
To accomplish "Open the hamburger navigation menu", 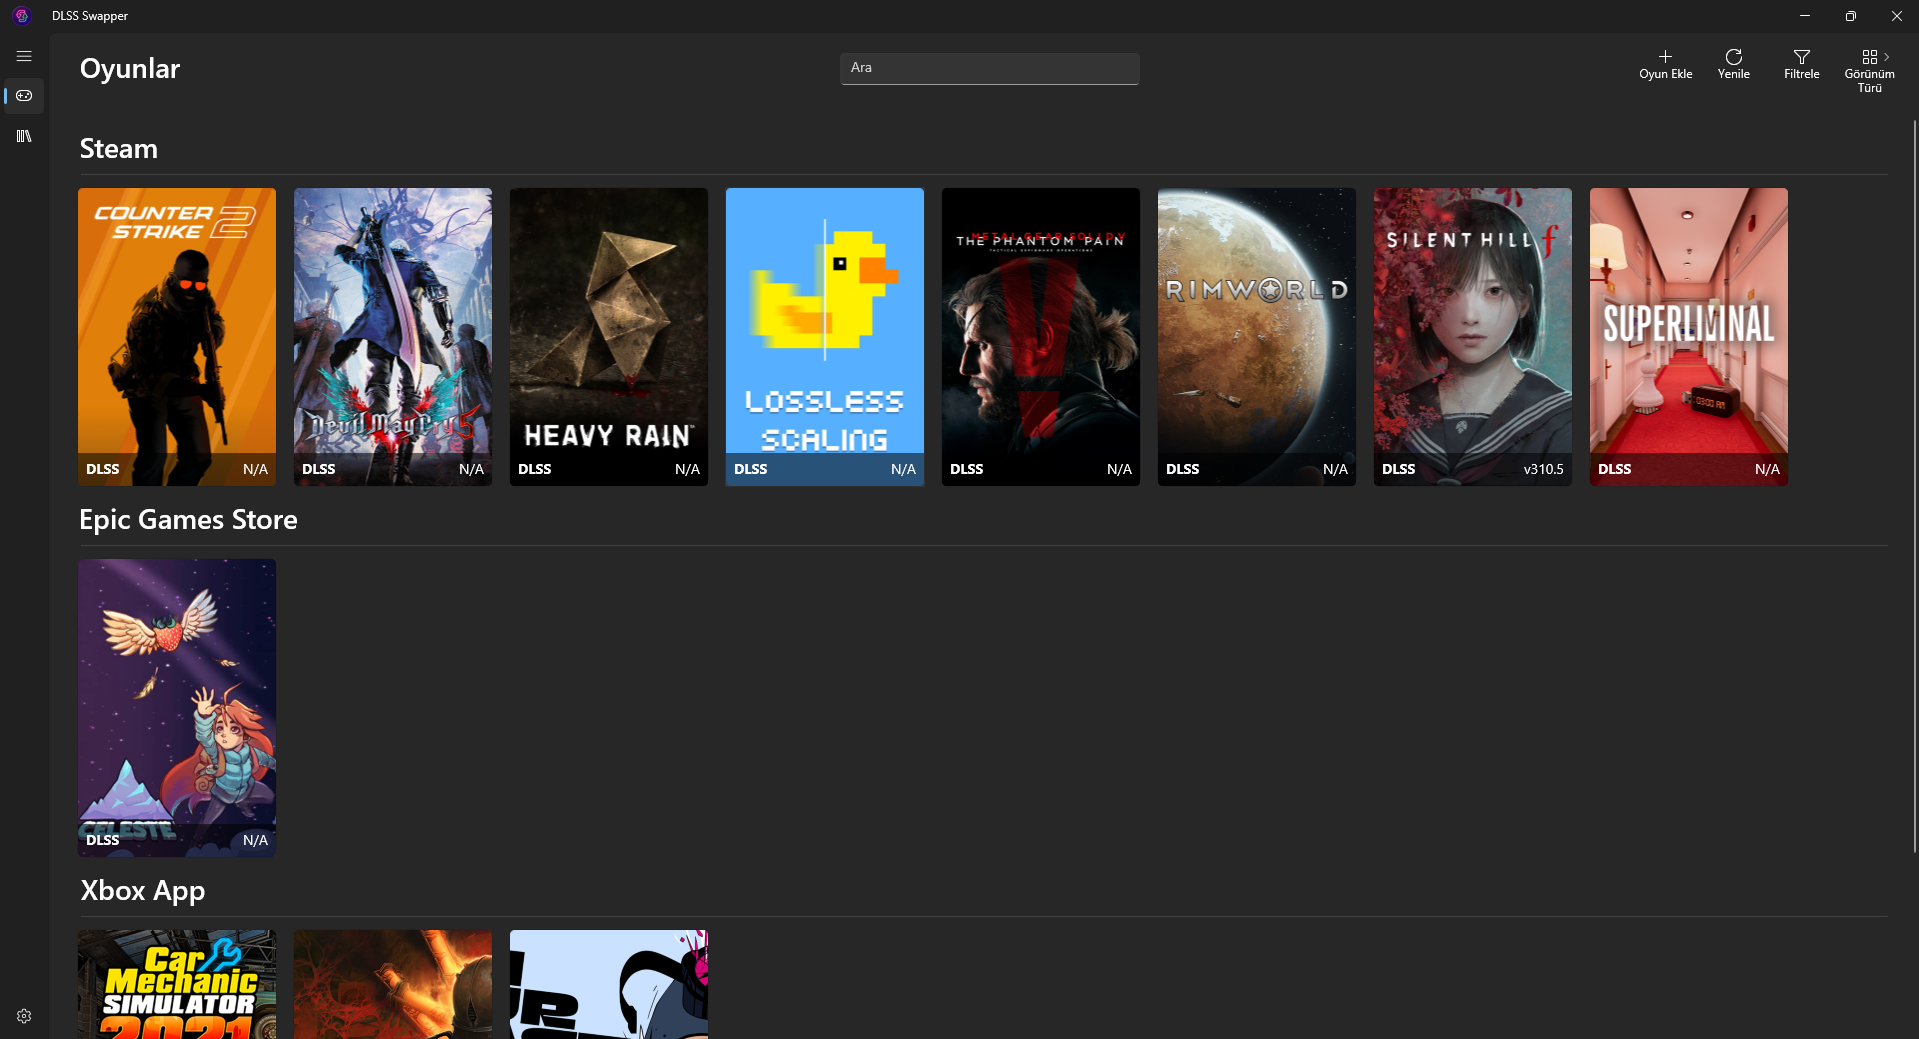I will [24, 57].
